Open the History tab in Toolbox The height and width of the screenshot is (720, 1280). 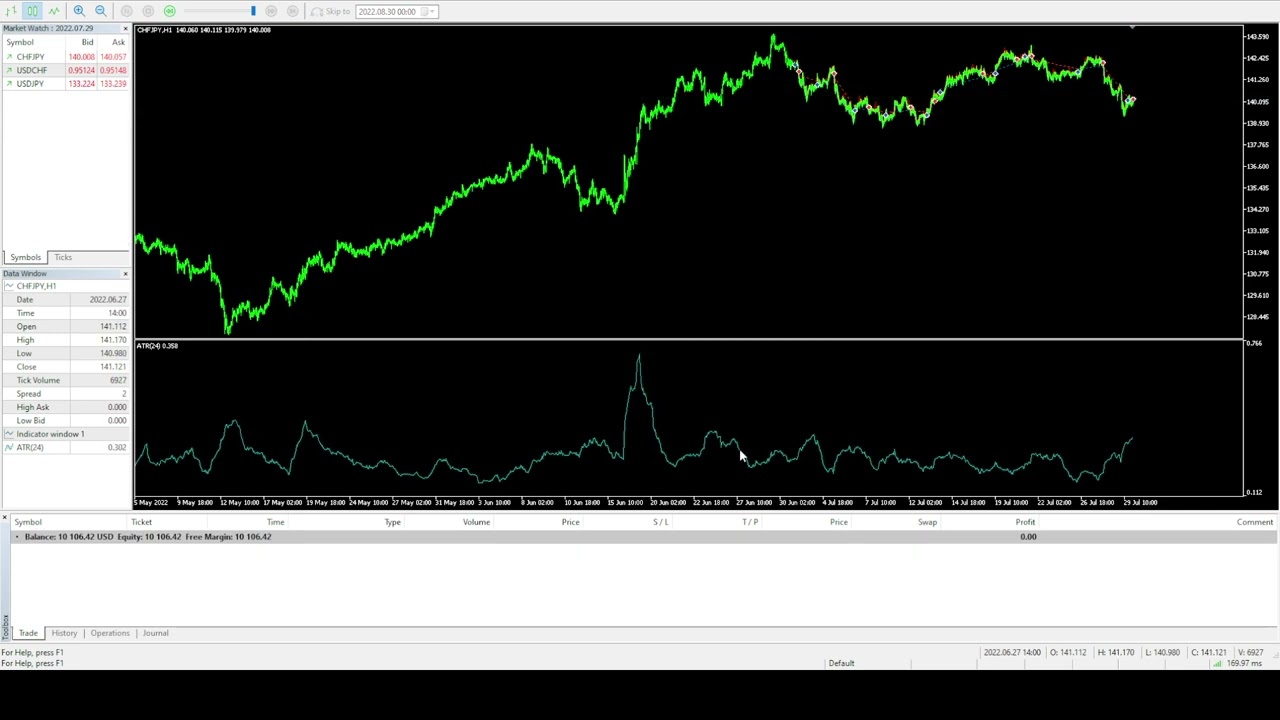point(64,633)
